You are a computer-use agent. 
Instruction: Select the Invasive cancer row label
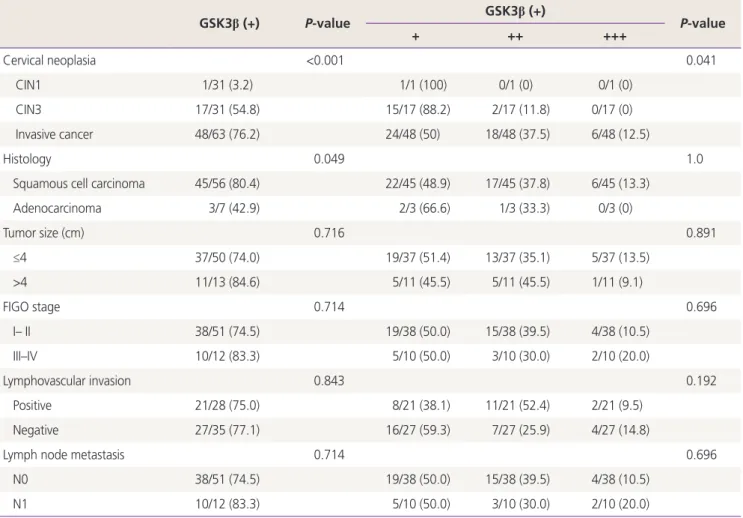tap(54, 135)
